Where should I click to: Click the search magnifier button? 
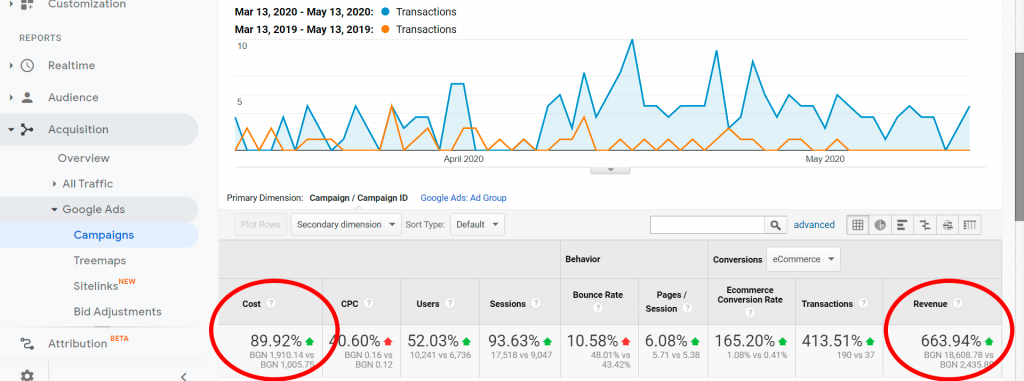[775, 225]
